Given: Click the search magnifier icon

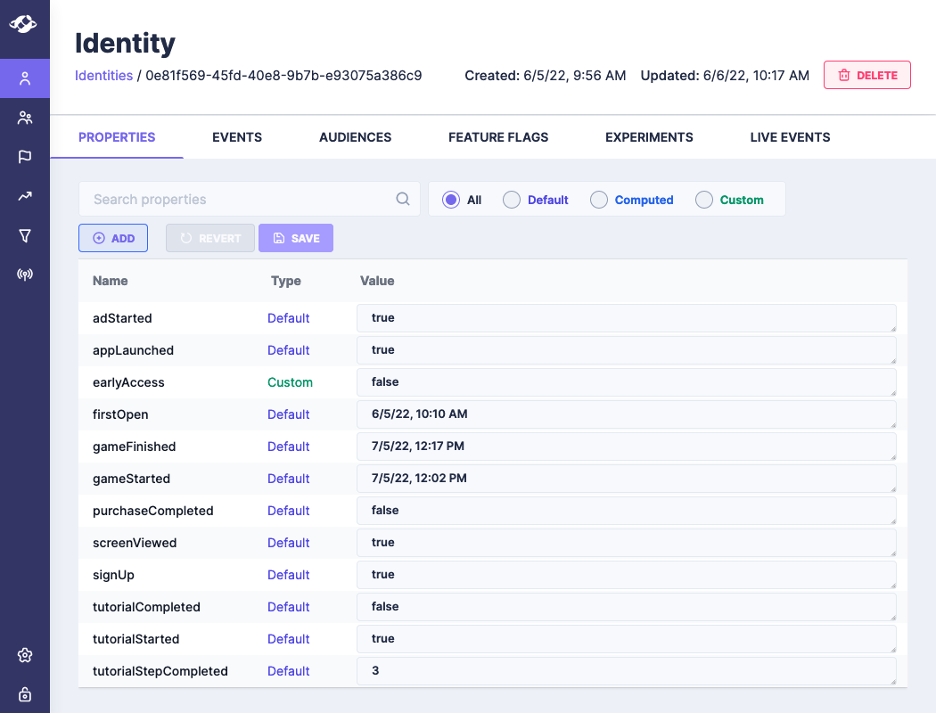Looking at the screenshot, I should point(403,199).
